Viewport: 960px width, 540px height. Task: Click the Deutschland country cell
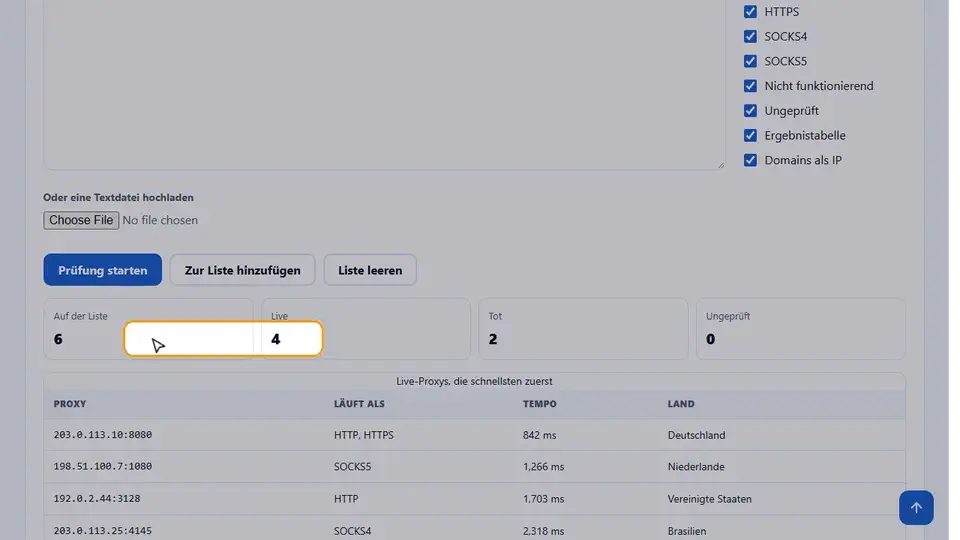[x=696, y=435]
